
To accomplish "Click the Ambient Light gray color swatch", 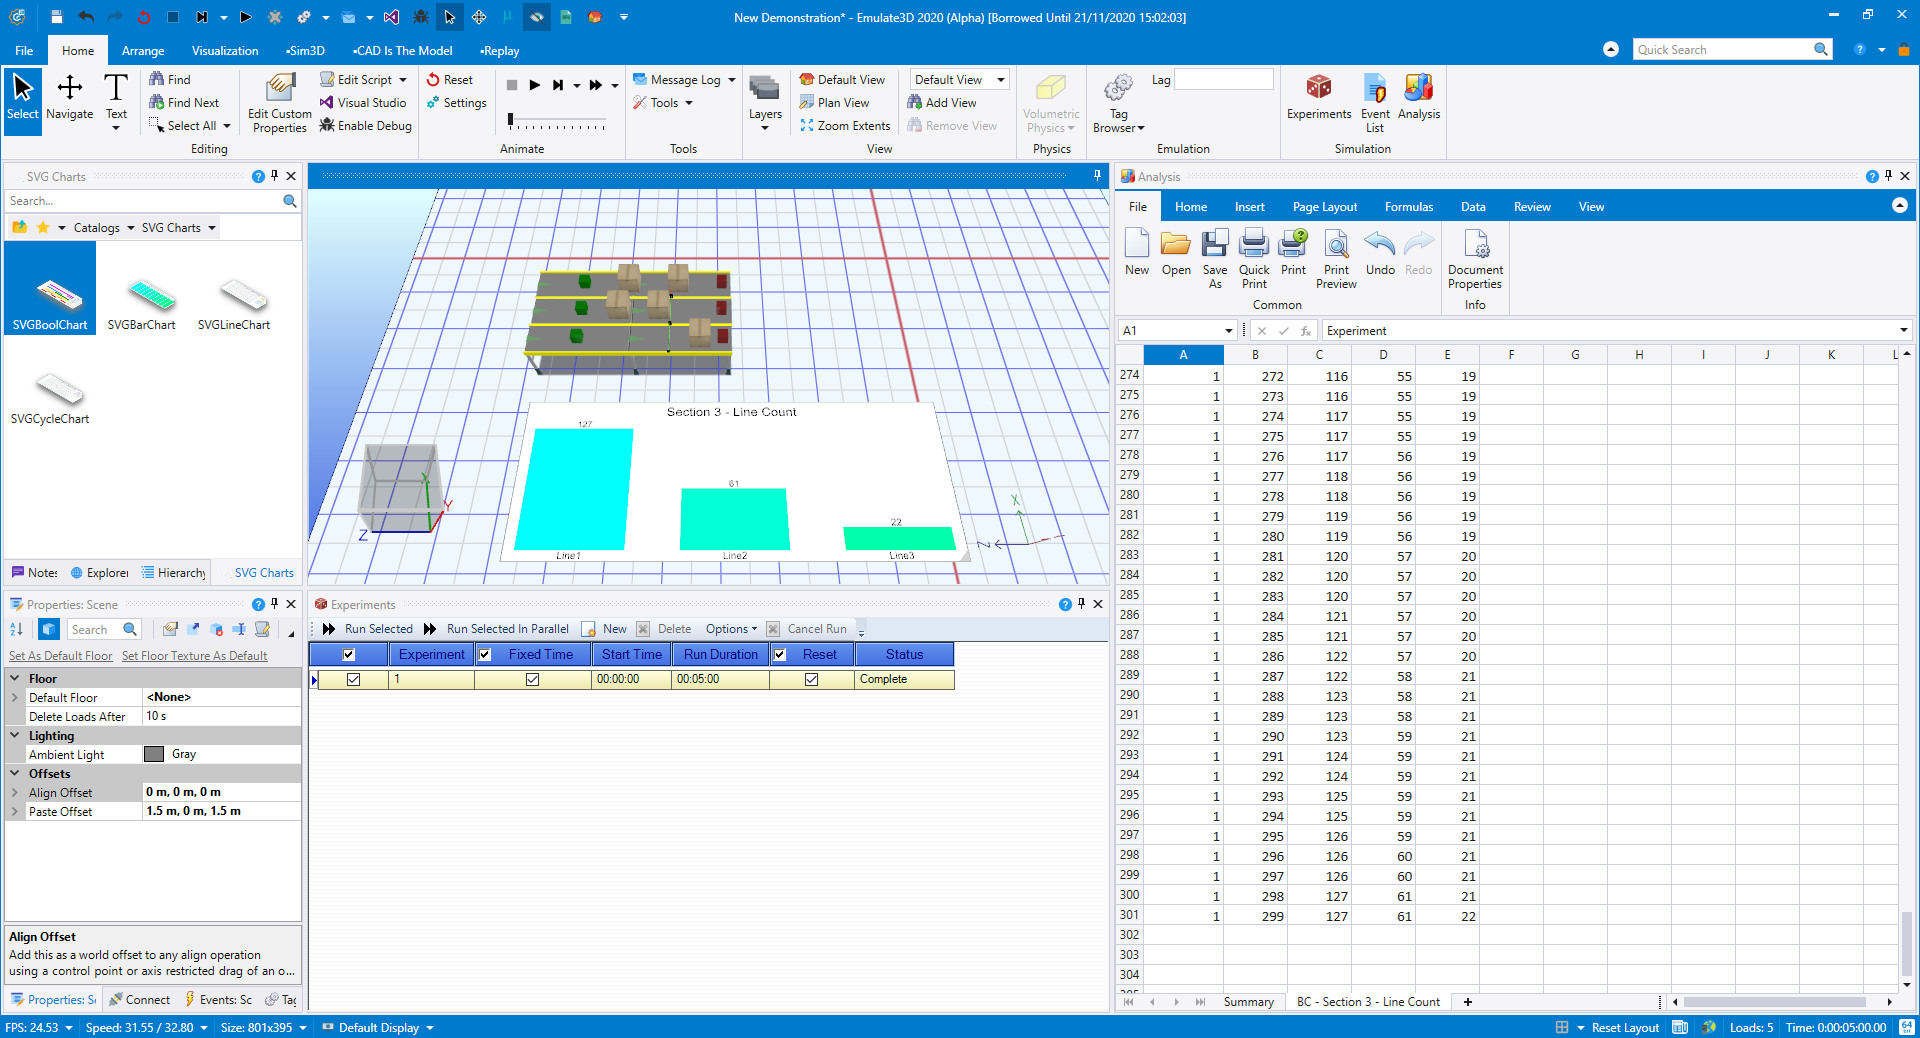I will click(155, 754).
